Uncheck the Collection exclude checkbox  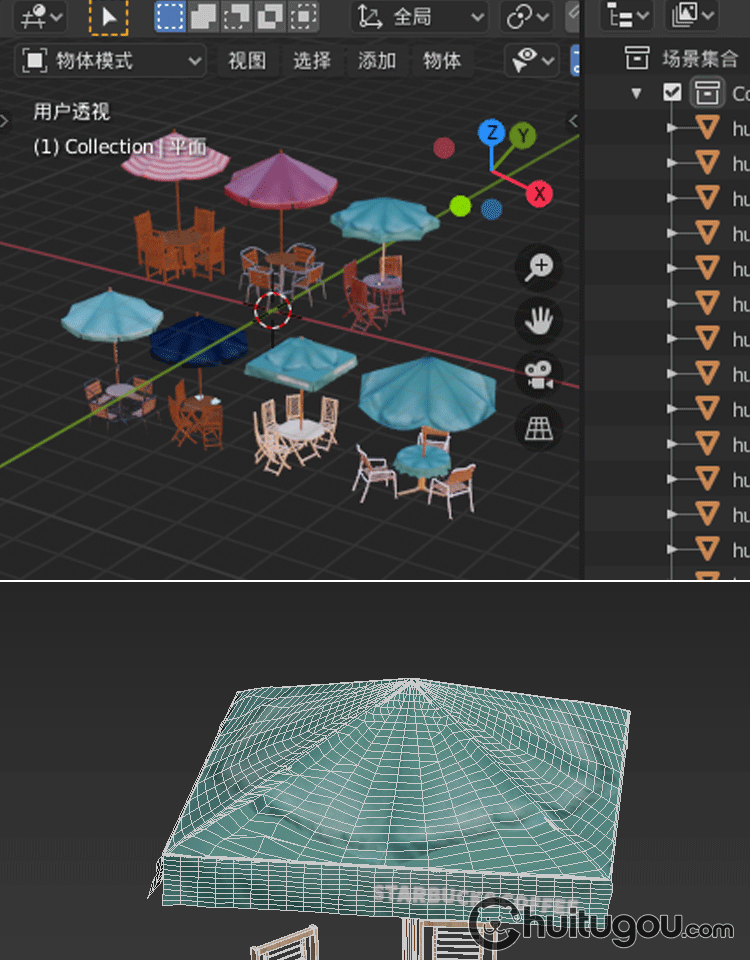[673, 93]
